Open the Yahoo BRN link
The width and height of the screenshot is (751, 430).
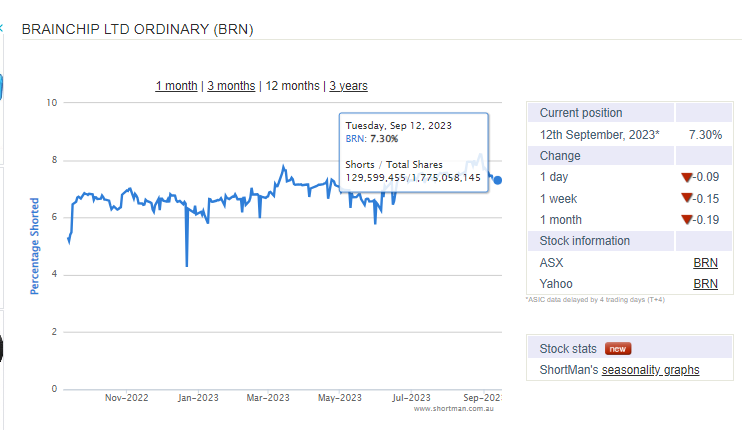(x=705, y=284)
